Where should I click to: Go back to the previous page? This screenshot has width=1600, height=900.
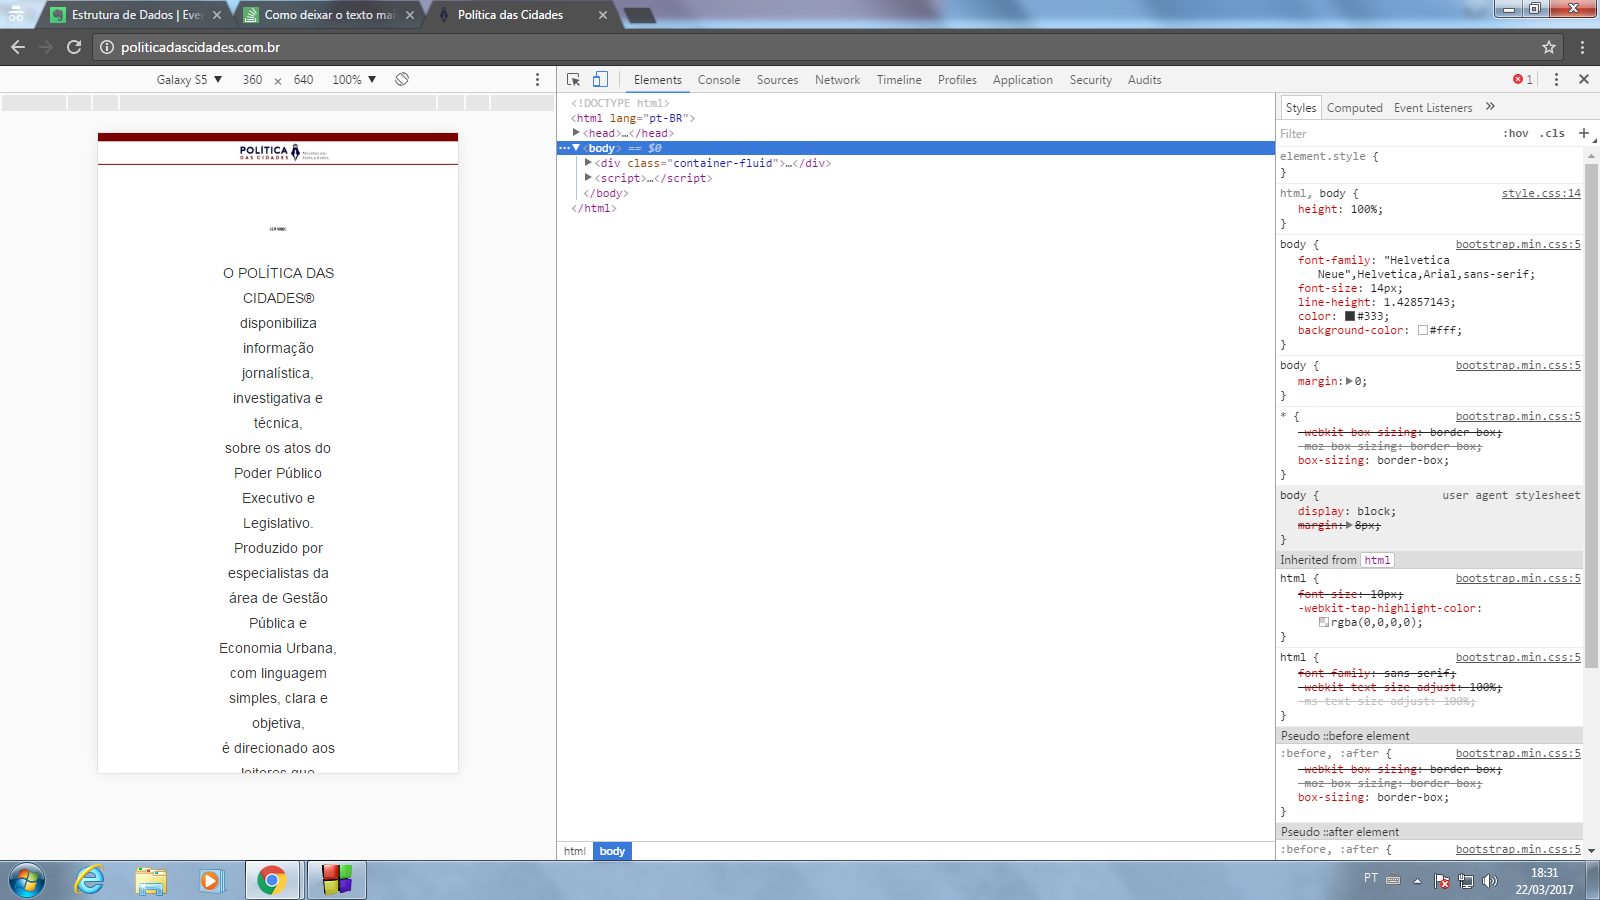(x=18, y=47)
